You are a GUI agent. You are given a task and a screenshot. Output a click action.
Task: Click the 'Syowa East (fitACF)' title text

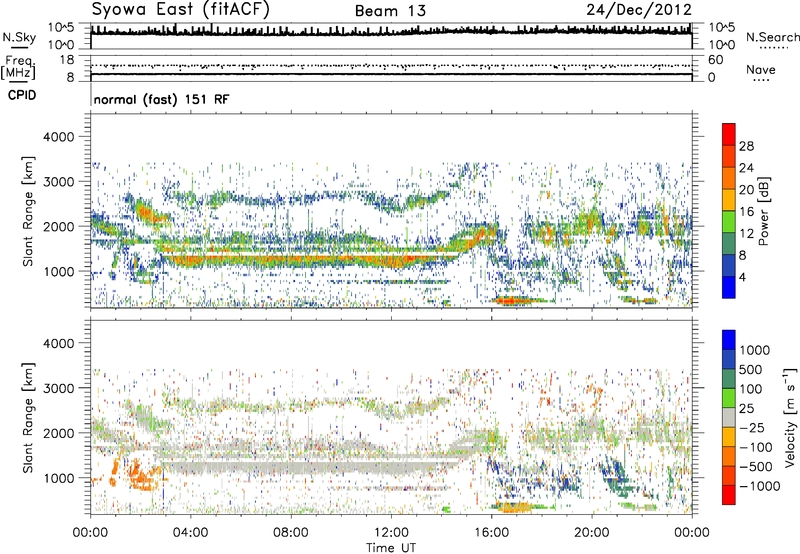point(181,10)
